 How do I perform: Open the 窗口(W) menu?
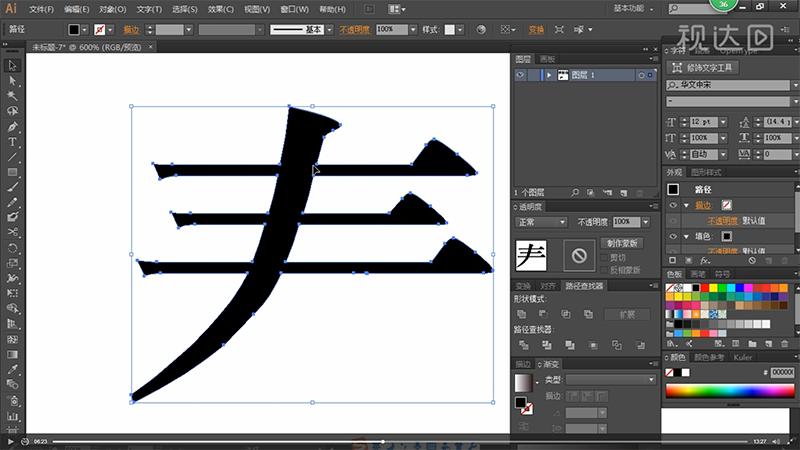tap(294, 9)
